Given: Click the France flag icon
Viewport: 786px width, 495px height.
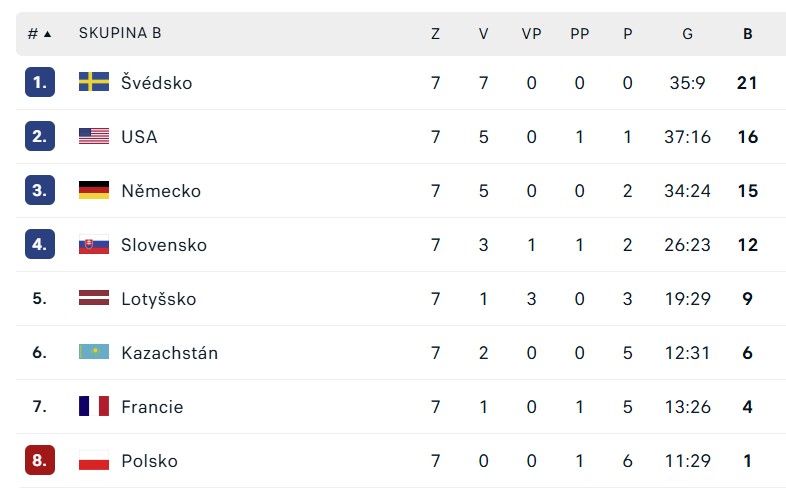Looking at the screenshot, I should point(94,406).
